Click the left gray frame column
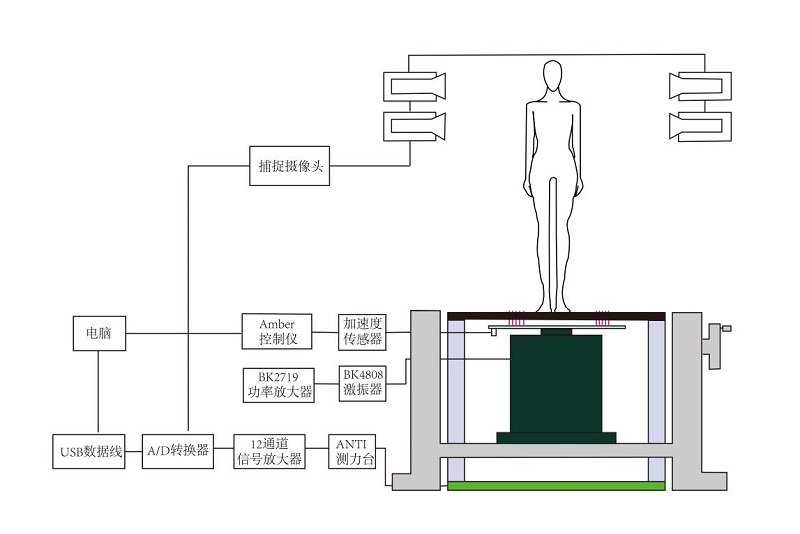800x534 pixels. [x=426, y=398]
